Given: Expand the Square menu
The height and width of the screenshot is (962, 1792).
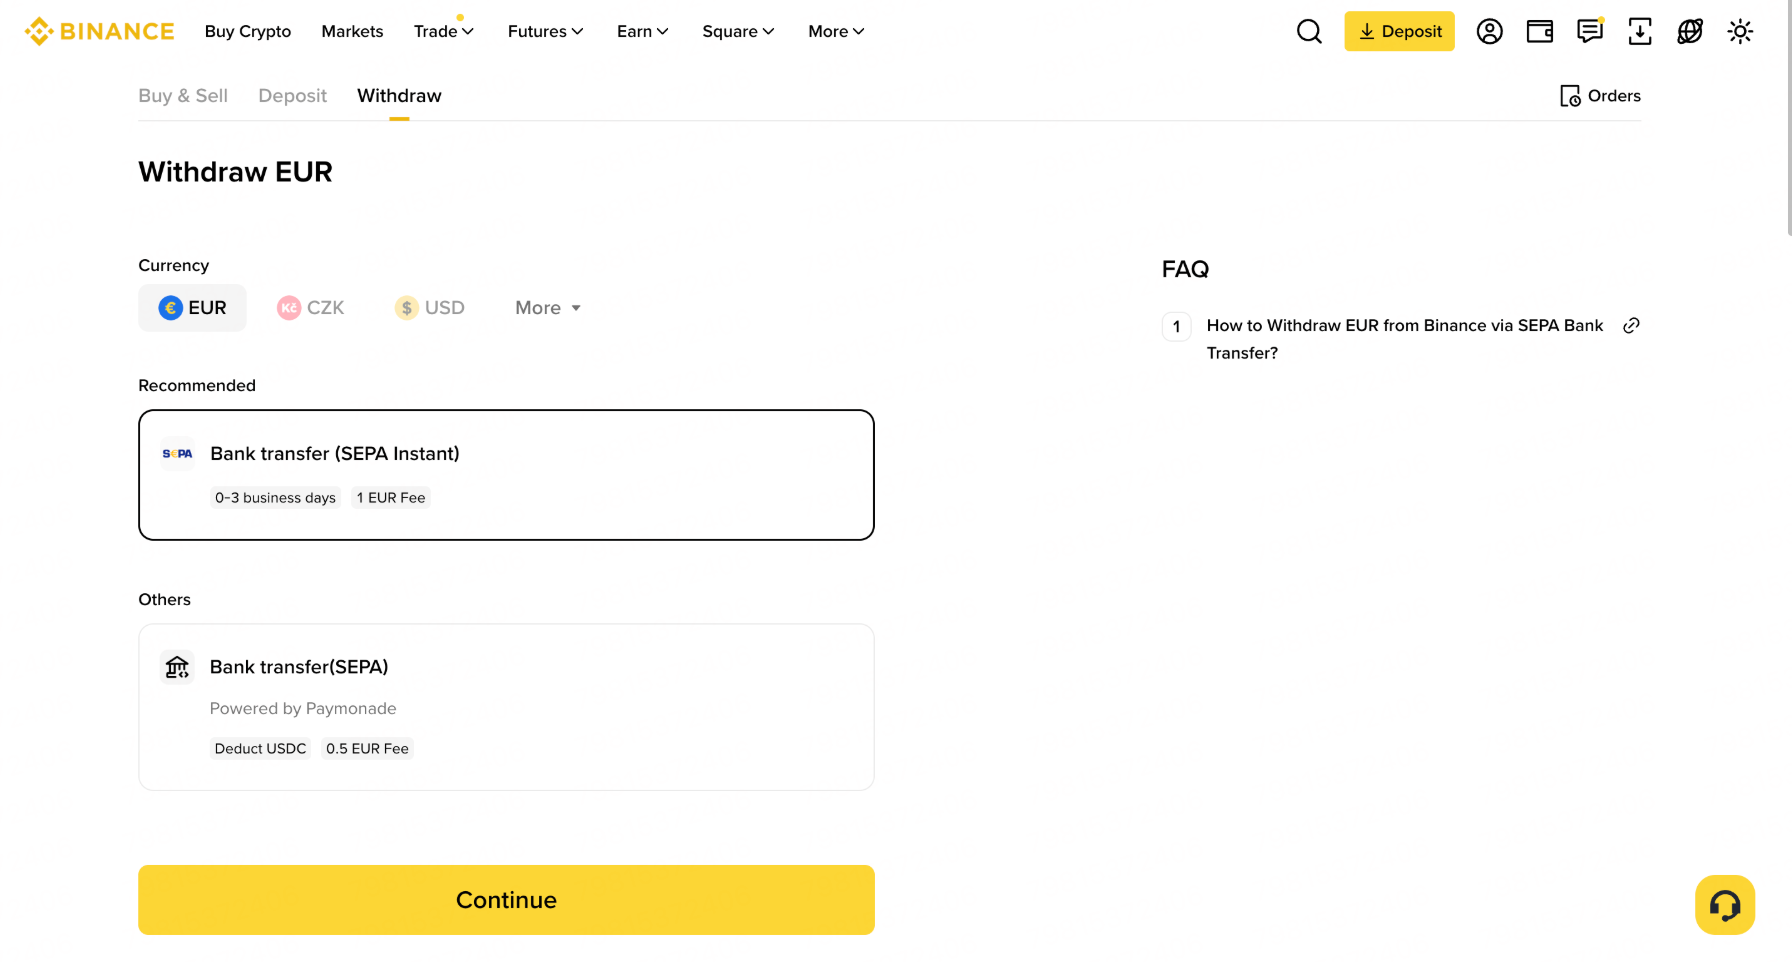Looking at the screenshot, I should pyautogui.click(x=738, y=31).
